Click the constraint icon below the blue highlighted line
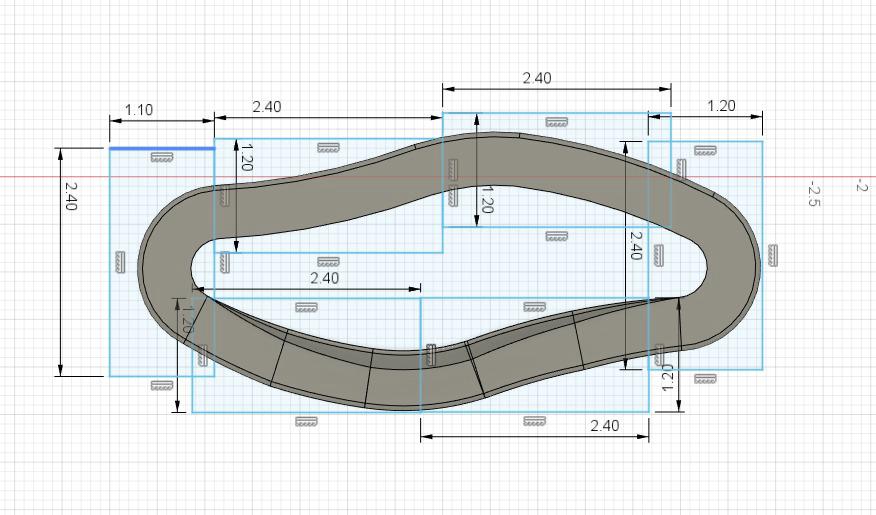The height and width of the screenshot is (515, 876). 162,157
